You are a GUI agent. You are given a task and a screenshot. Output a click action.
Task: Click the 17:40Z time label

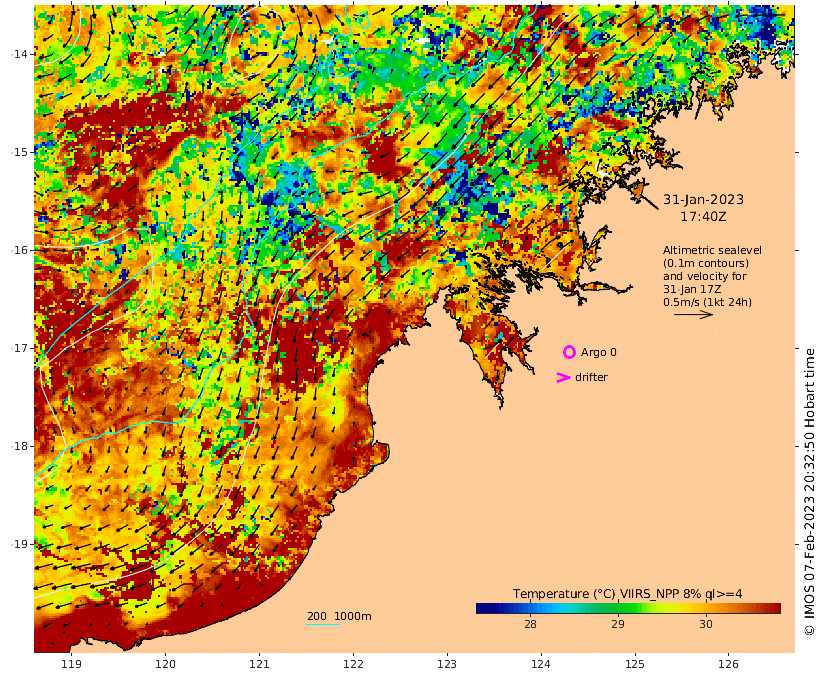tap(703, 216)
